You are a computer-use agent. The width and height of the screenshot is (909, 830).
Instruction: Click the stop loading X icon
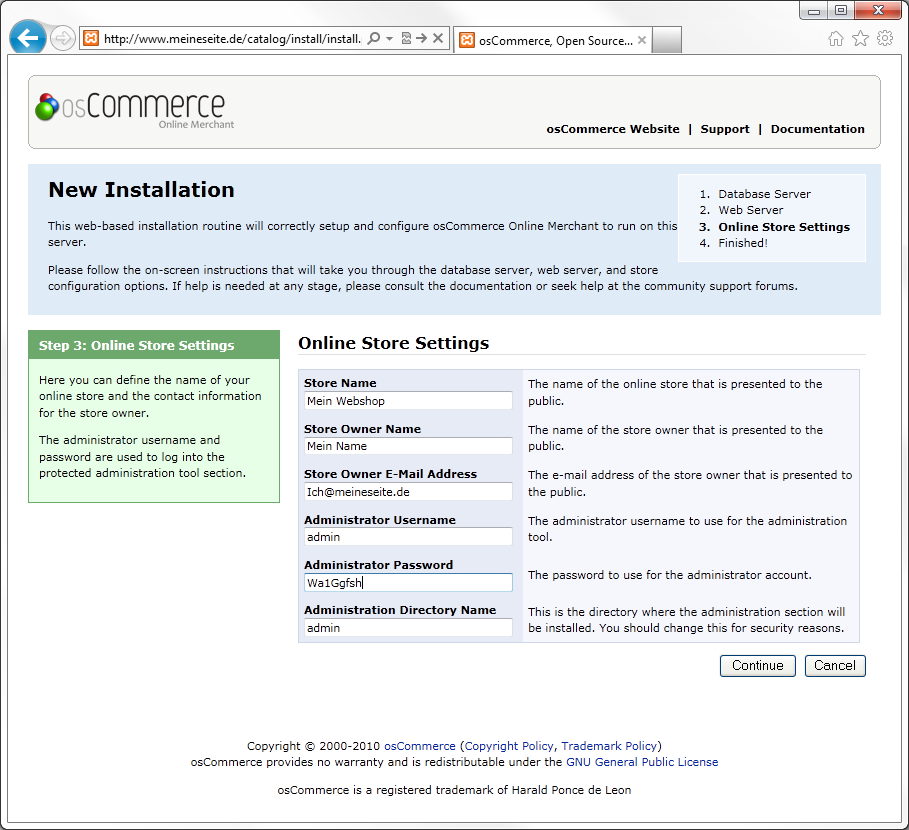pos(438,39)
